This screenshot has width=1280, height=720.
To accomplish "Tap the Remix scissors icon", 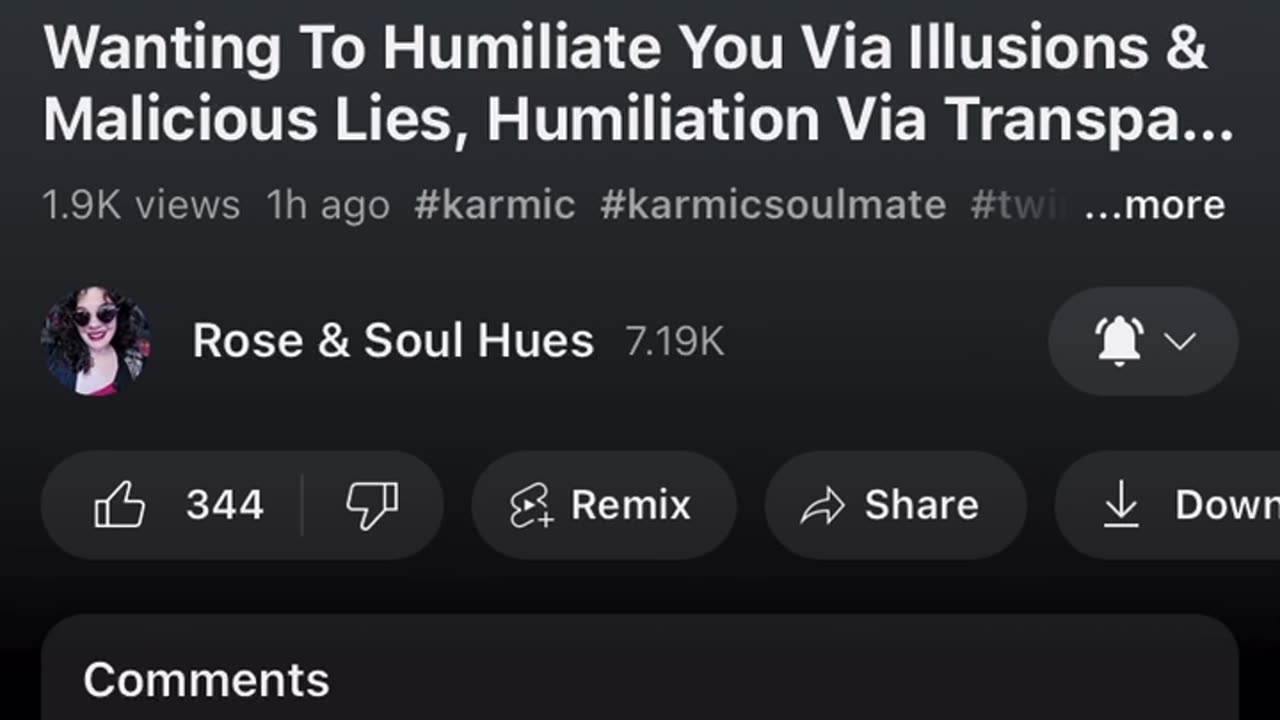I will click(x=531, y=506).
